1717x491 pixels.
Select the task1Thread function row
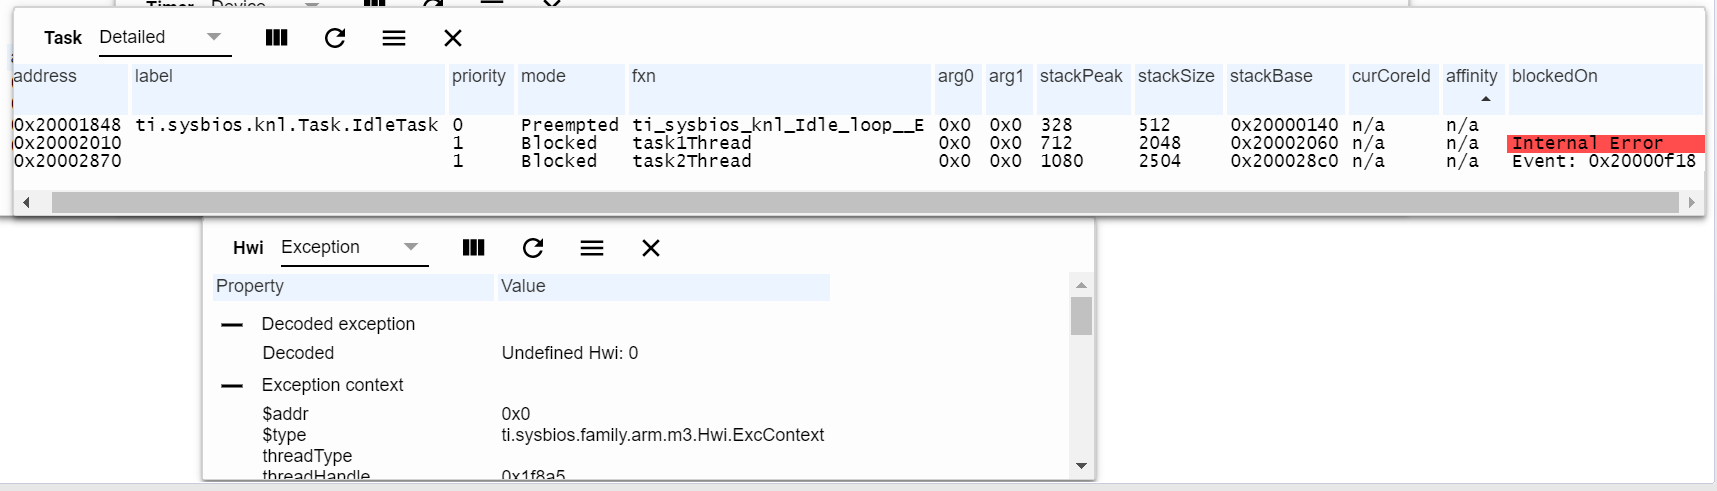pyautogui.click(x=692, y=143)
